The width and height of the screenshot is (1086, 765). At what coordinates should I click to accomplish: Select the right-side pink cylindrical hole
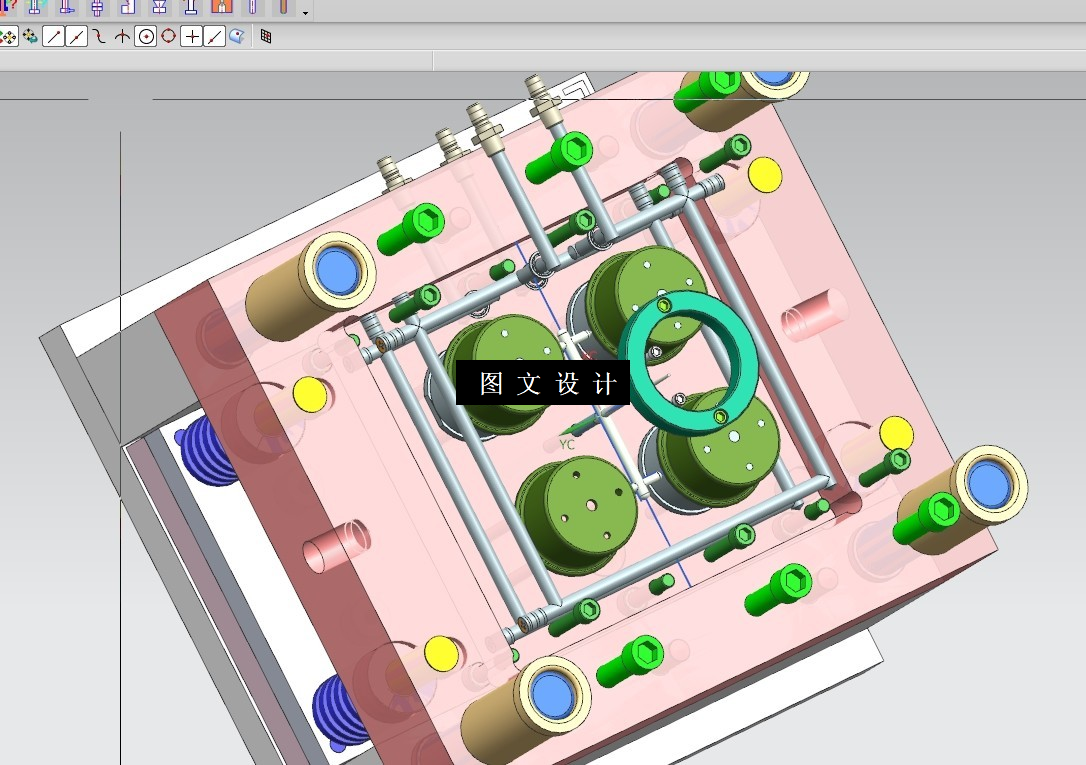[x=812, y=315]
